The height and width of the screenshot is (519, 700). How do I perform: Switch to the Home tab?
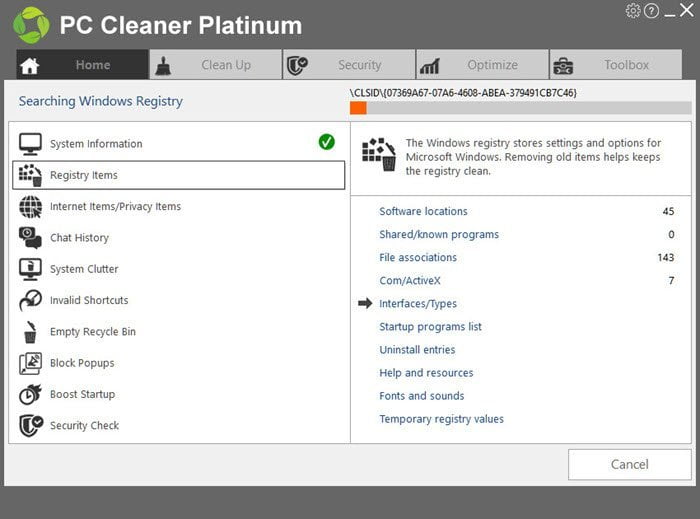[x=83, y=65]
